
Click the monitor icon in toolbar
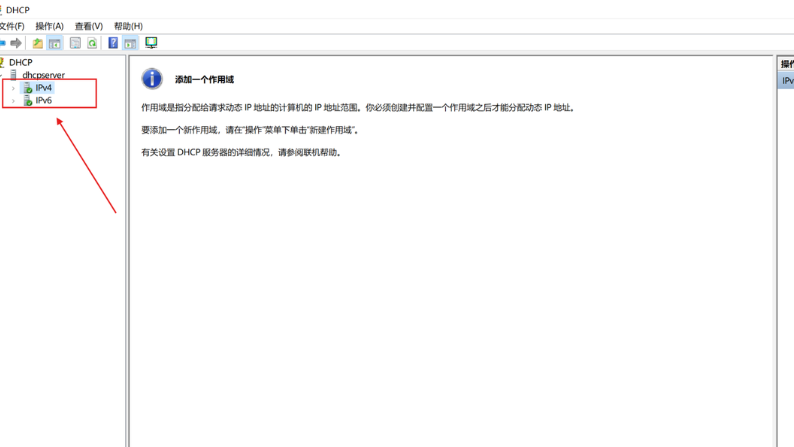tap(151, 43)
